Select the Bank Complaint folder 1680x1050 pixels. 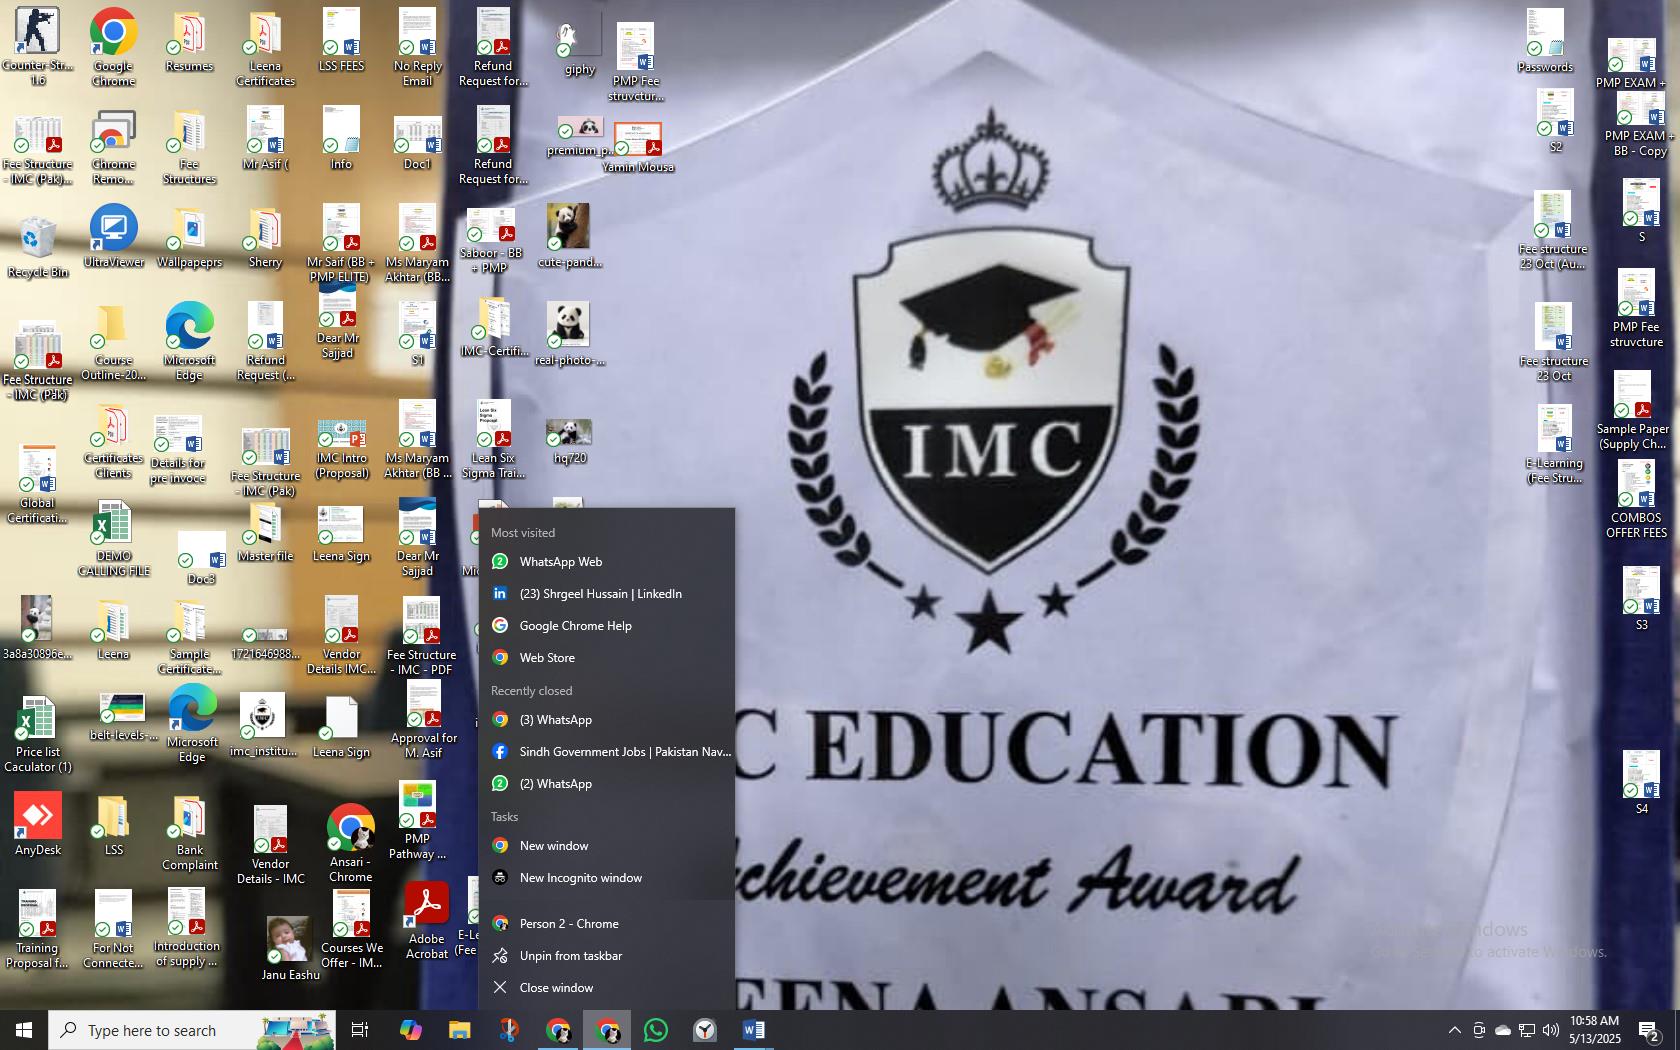pyautogui.click(x=189, y=835)
